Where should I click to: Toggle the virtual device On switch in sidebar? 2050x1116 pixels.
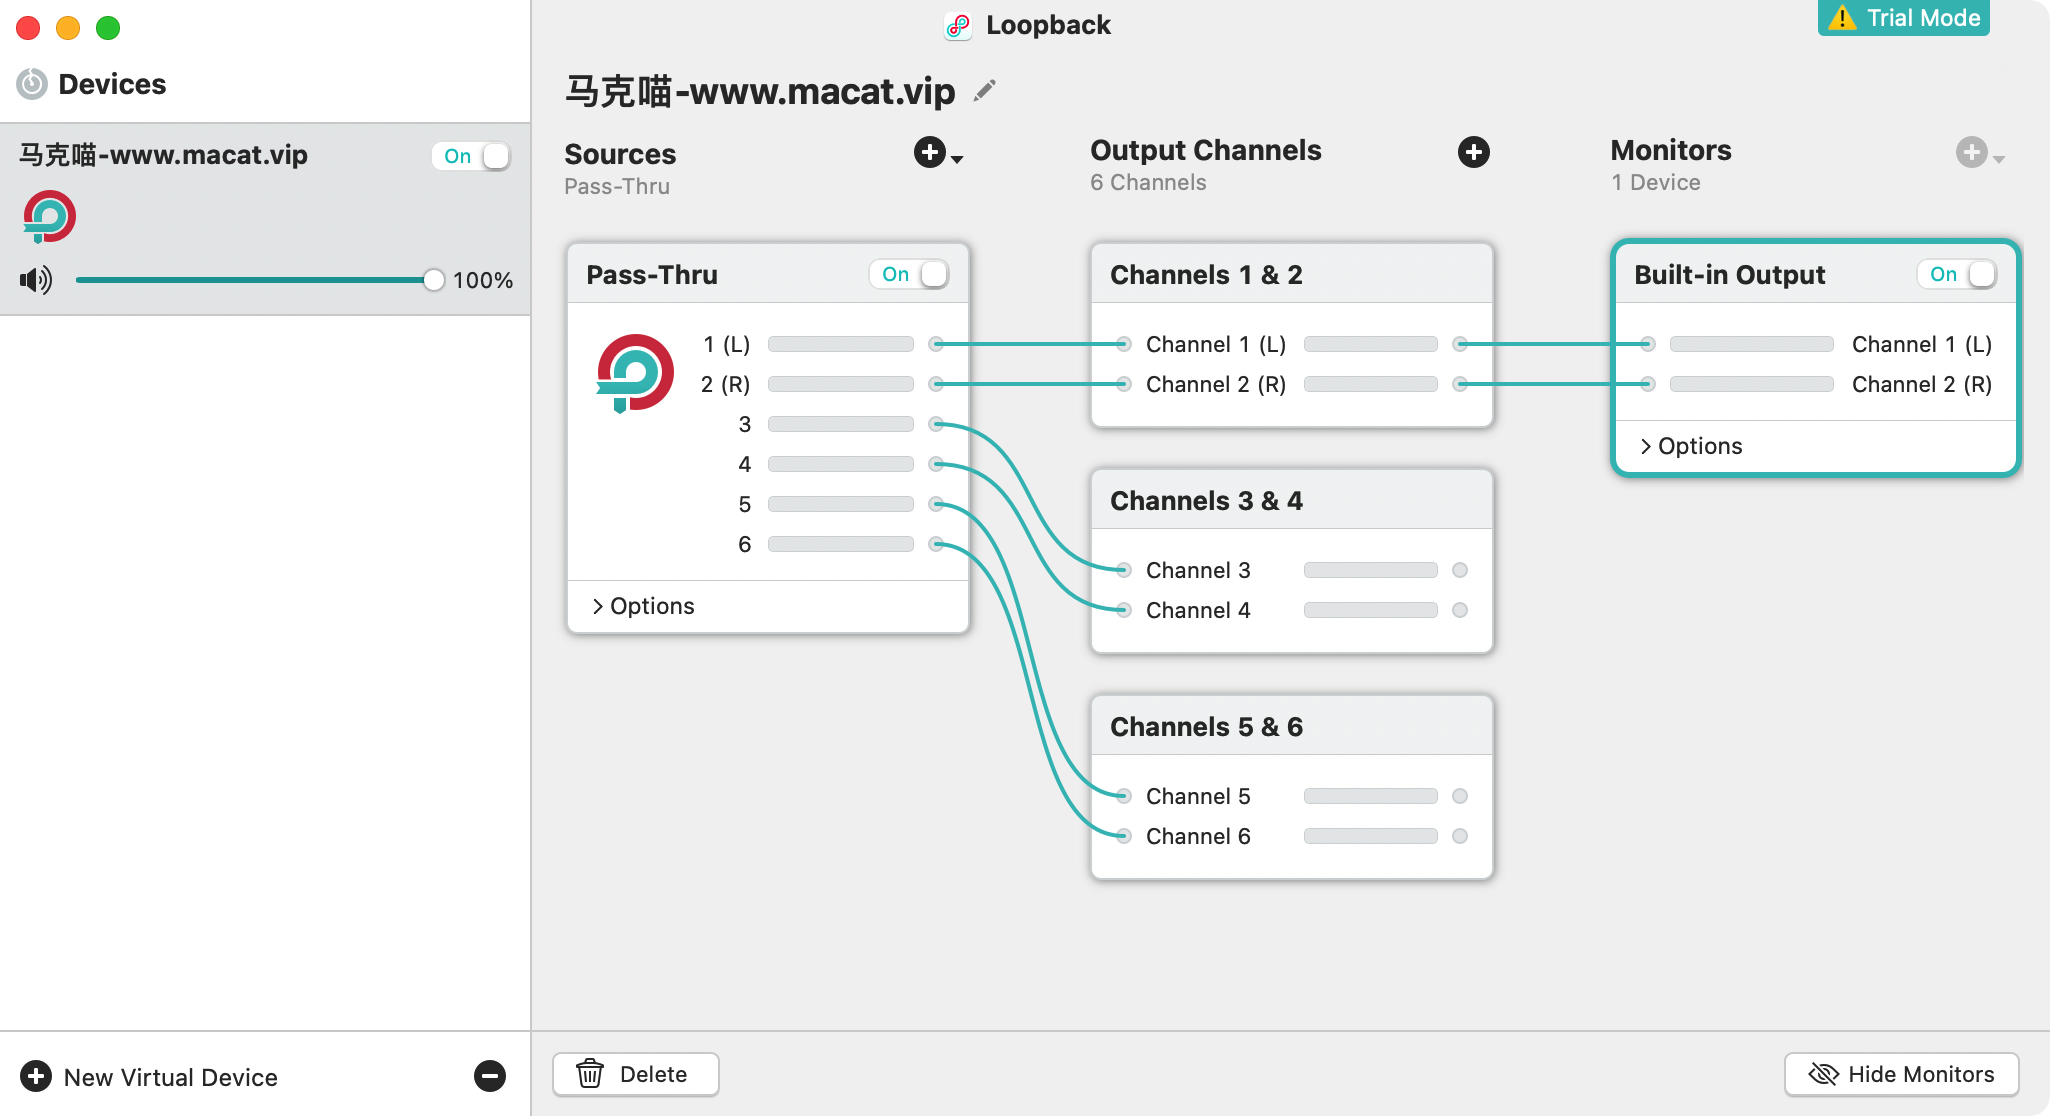click(x=472, y=156)
